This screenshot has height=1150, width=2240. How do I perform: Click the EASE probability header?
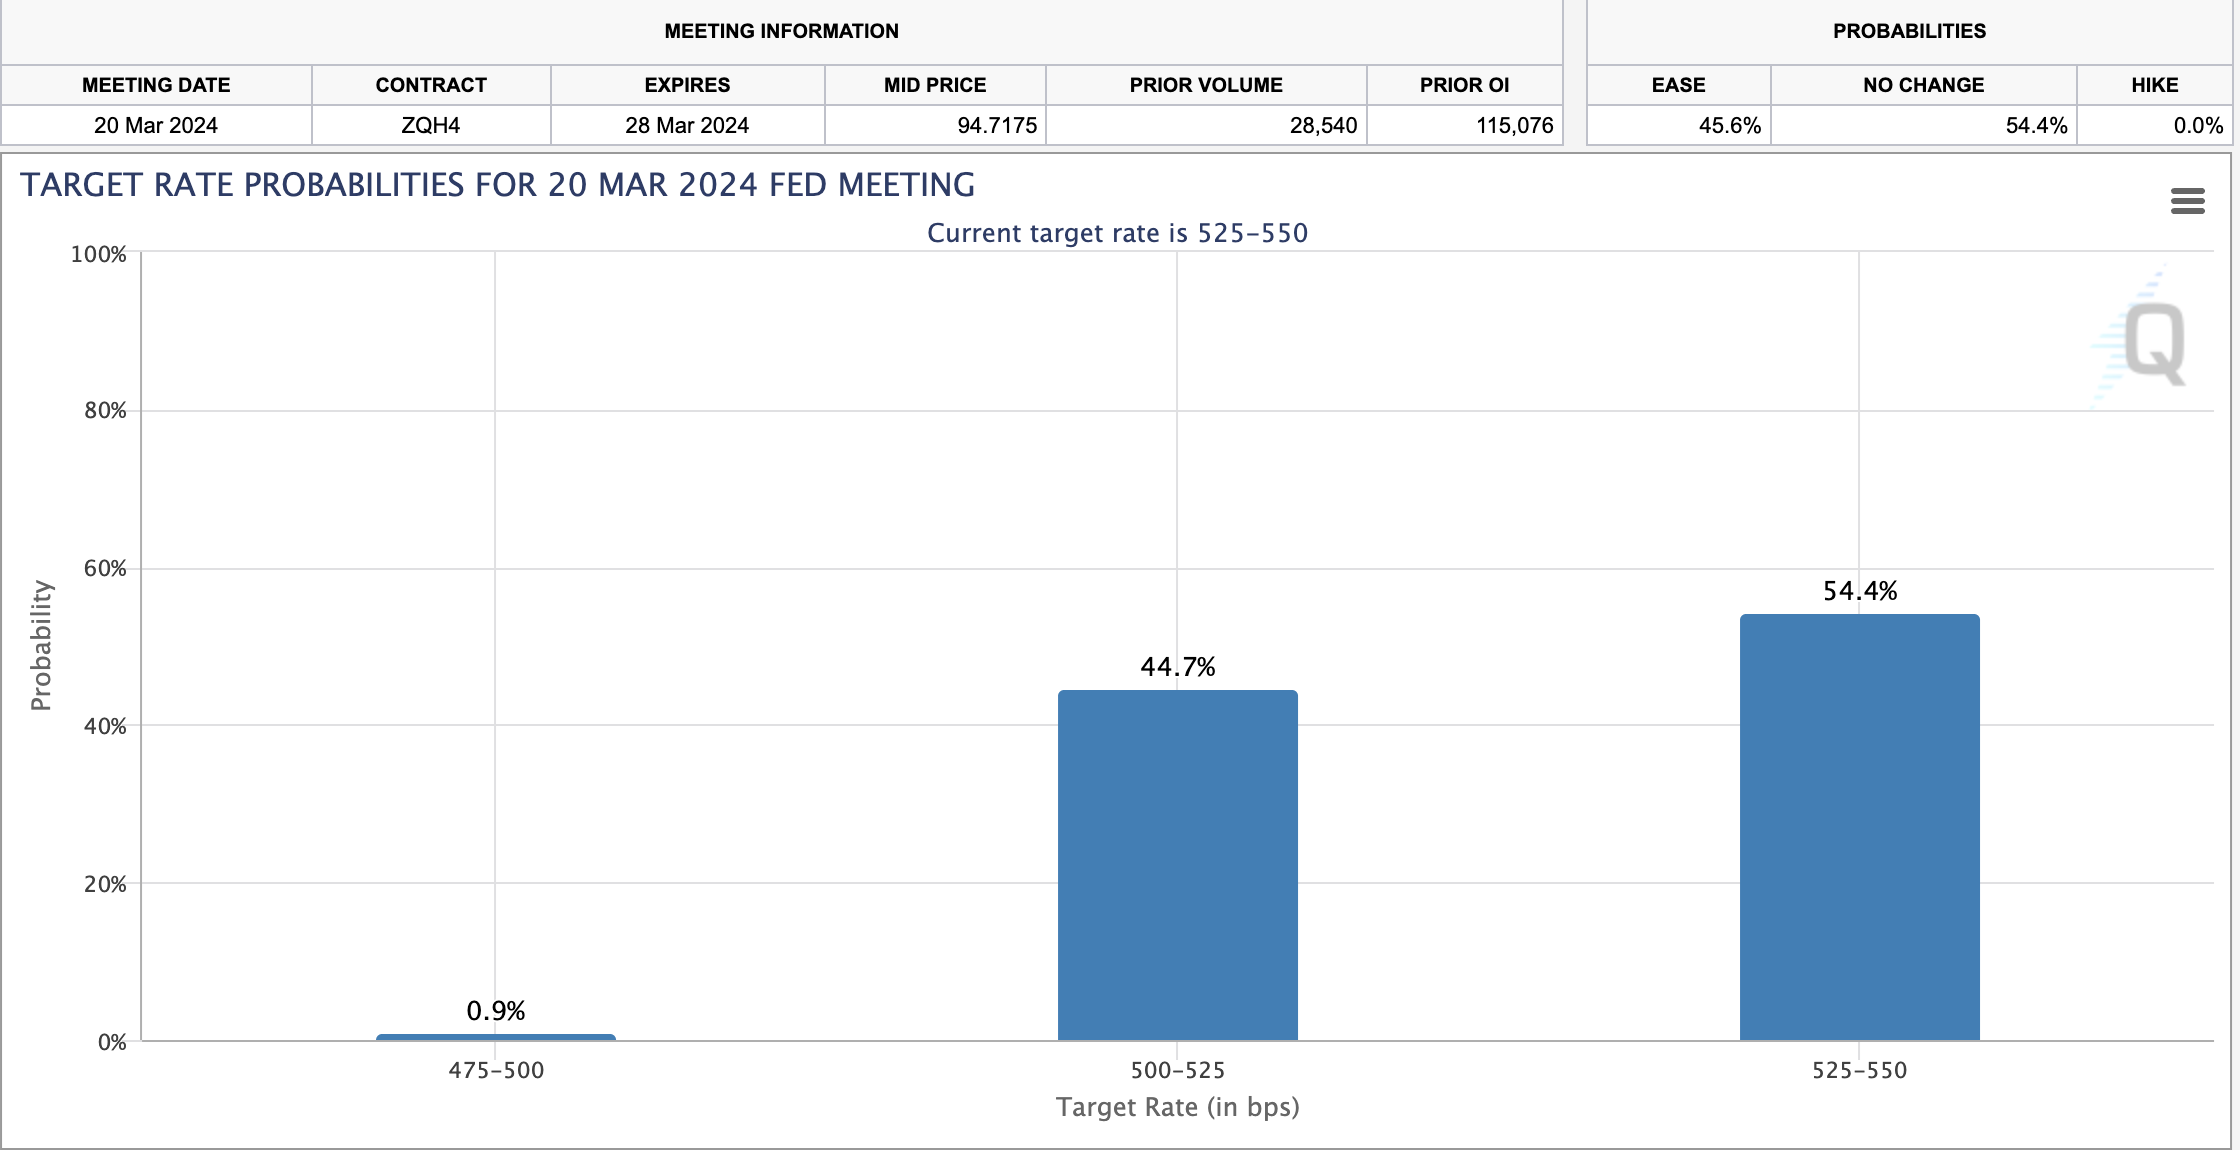(x=1678, y=85)
